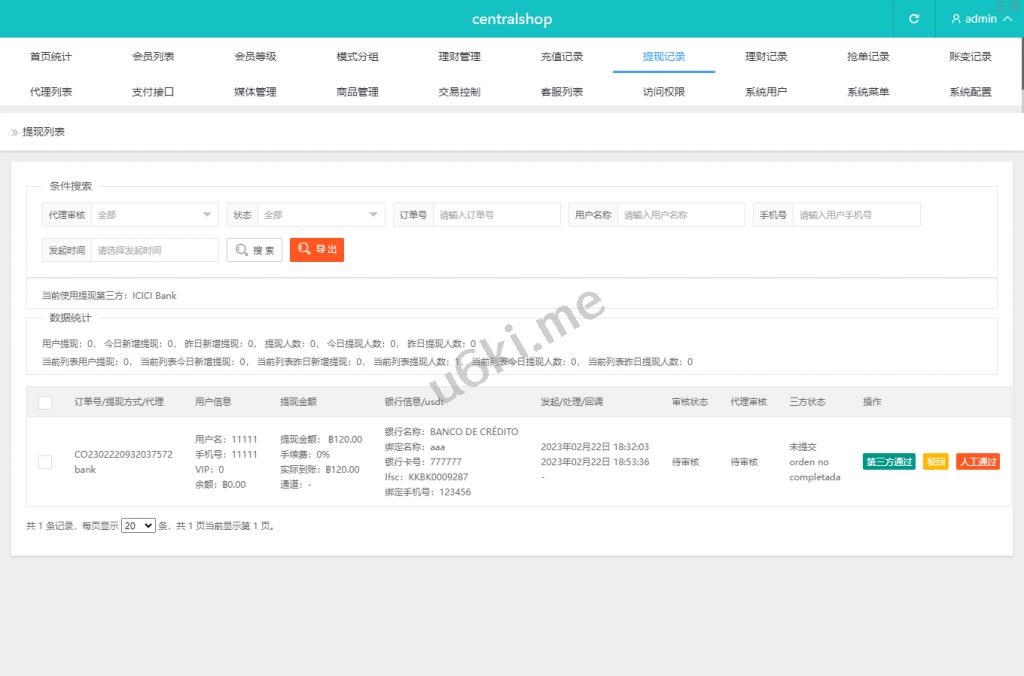Go to 系统配置 menu item
The height and width of the screenshot is (676, 1024).
pyautogui.click(x=970, y=92)
